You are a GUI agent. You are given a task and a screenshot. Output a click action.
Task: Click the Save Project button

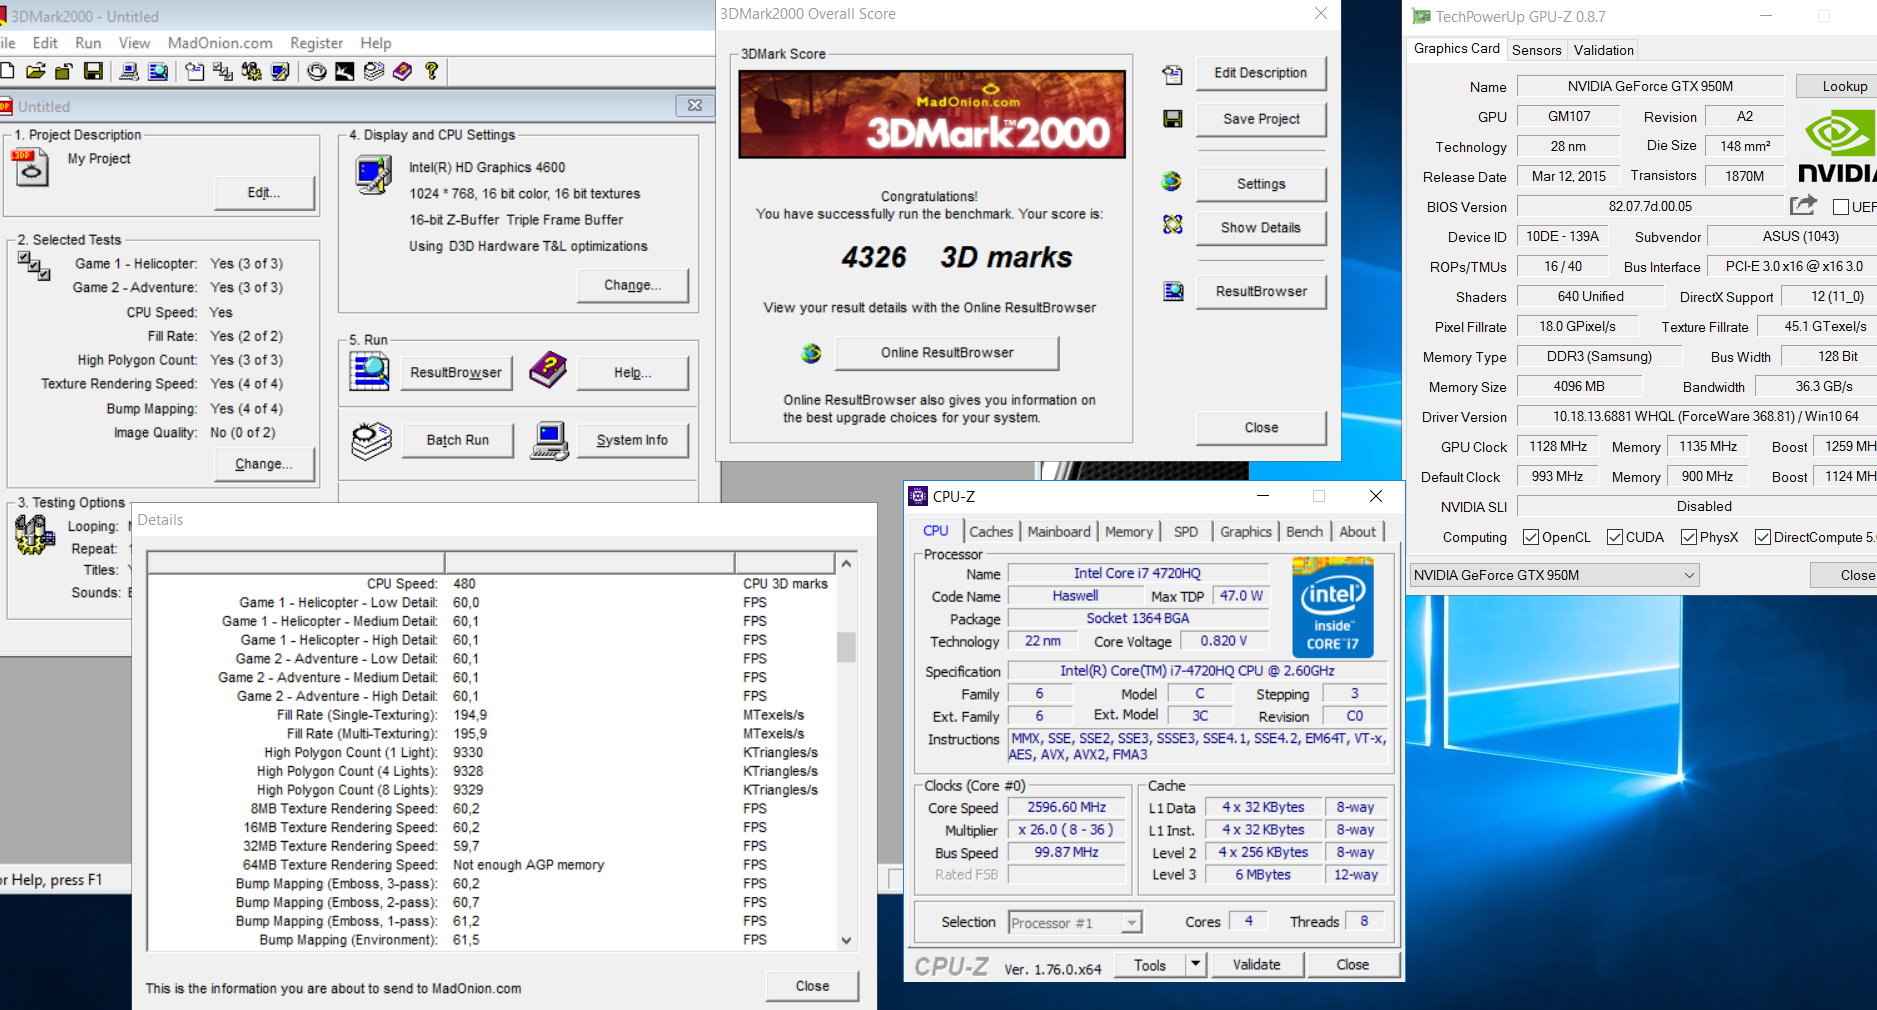(1260, 119)
